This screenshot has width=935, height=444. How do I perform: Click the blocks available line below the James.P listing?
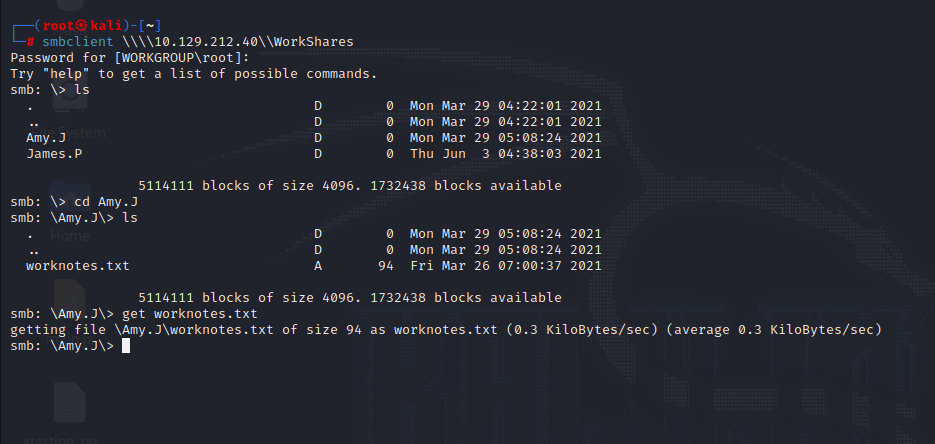(350, 185)
